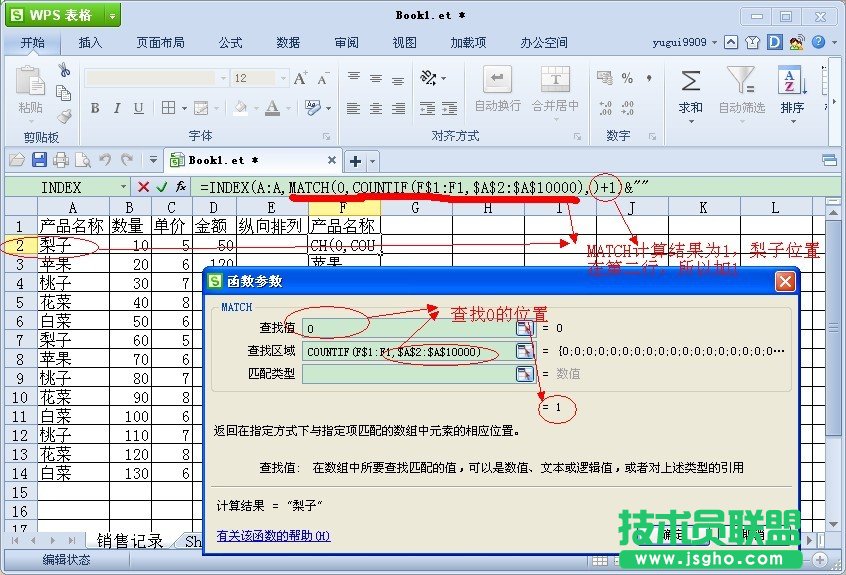This screenshot has height=575, width=846.
Task: Click the fill color bucket swatch
Action: click(x=241, y=108)
